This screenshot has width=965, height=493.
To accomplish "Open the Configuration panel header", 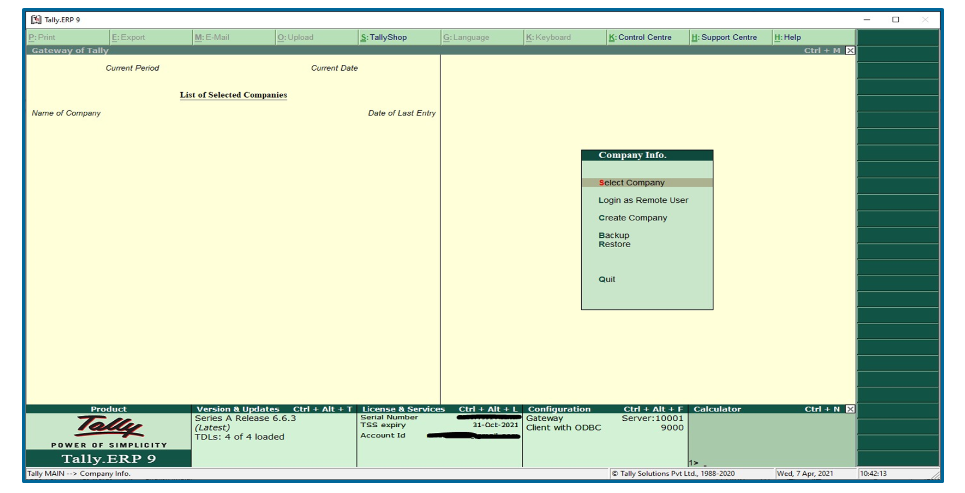I will (605, 409).
